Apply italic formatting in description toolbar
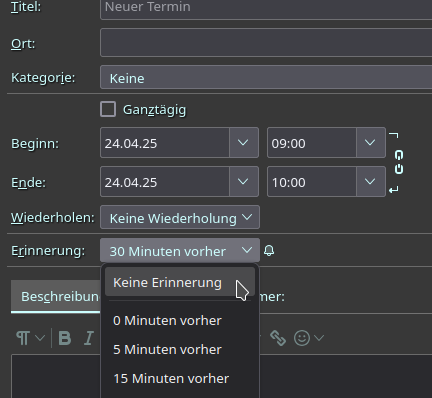 coord(89,338)
